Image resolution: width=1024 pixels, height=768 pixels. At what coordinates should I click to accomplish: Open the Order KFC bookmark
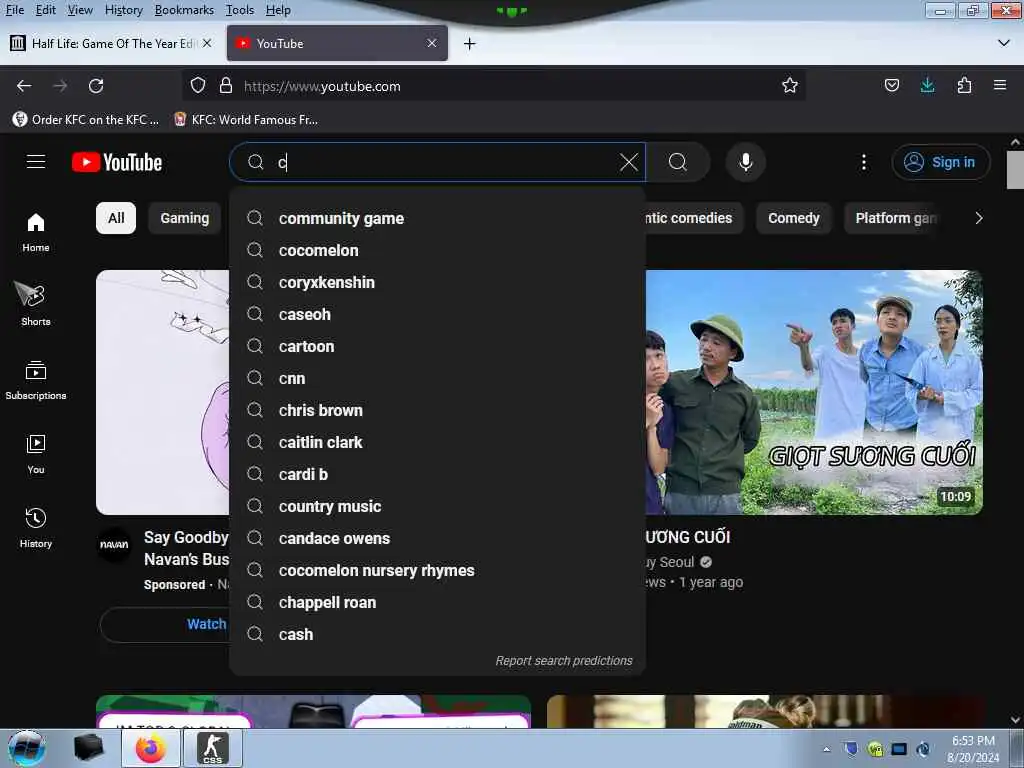pyautogui.click(x=86, y=120)
